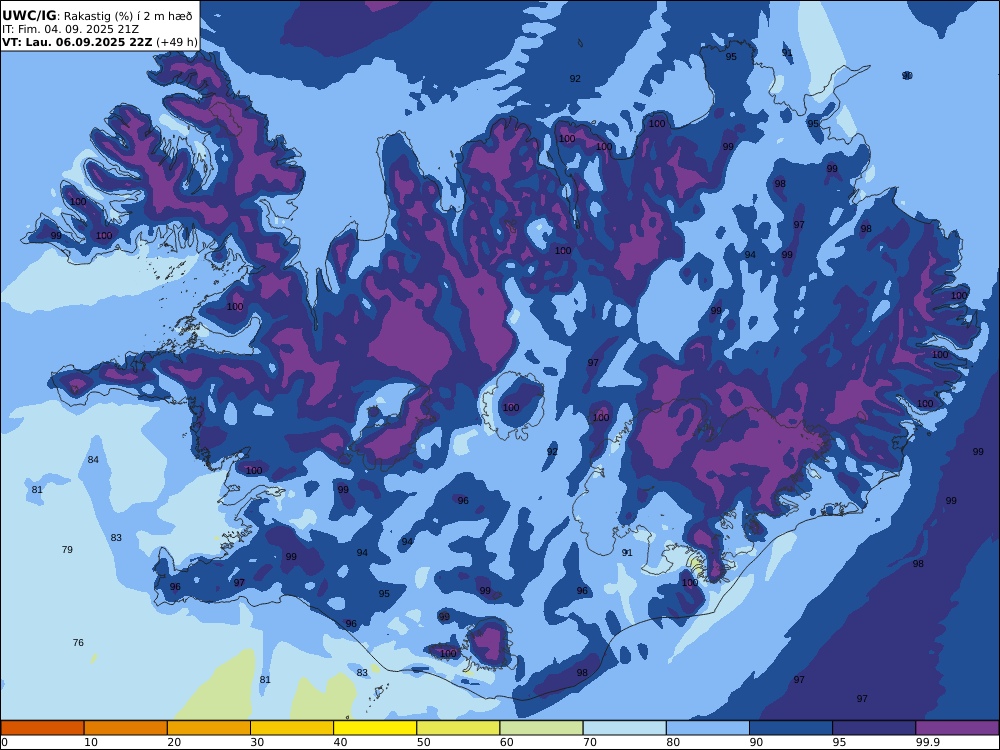Click the legend tick label '10'

point(91,742)
